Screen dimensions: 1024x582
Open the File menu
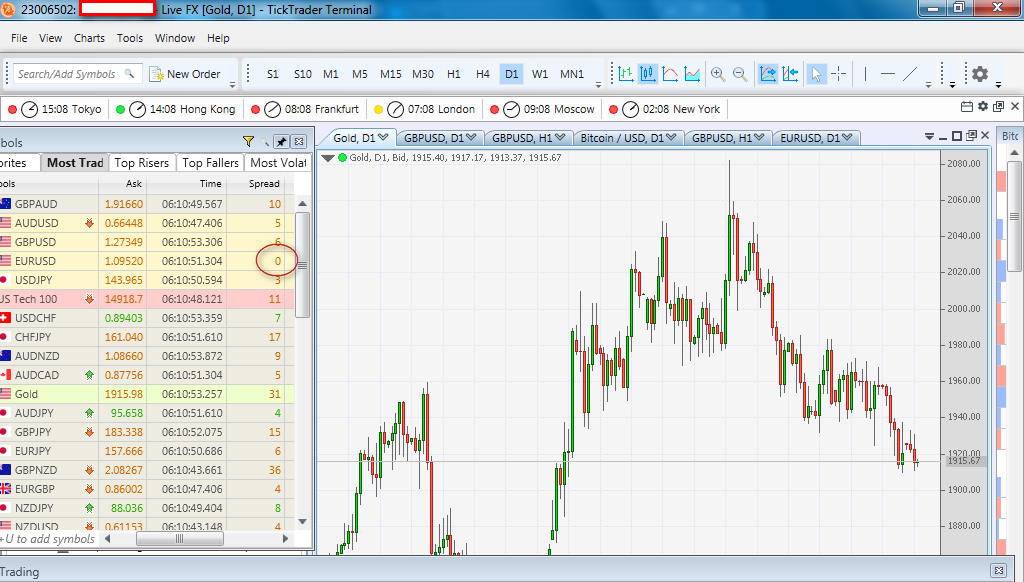coord(19,38)
